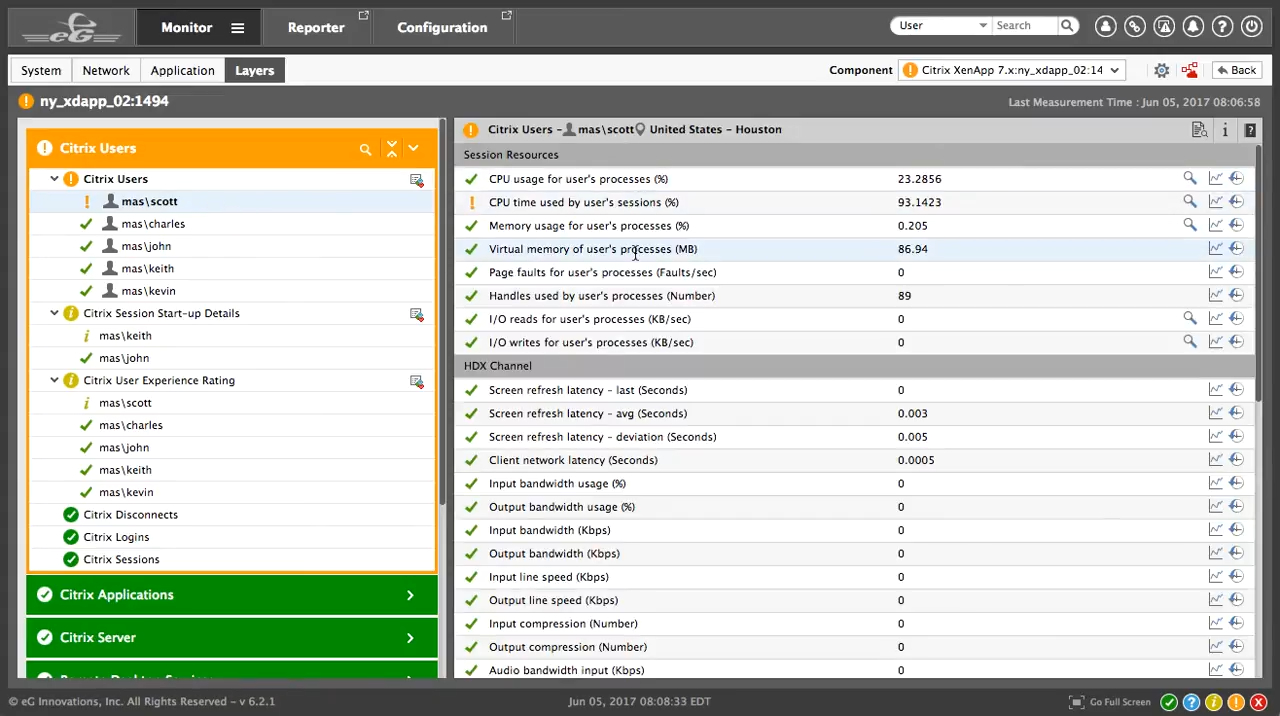Screen dimensions: 1280x716
Task: Click the Output compression (Number) measure
Action: 568,647
